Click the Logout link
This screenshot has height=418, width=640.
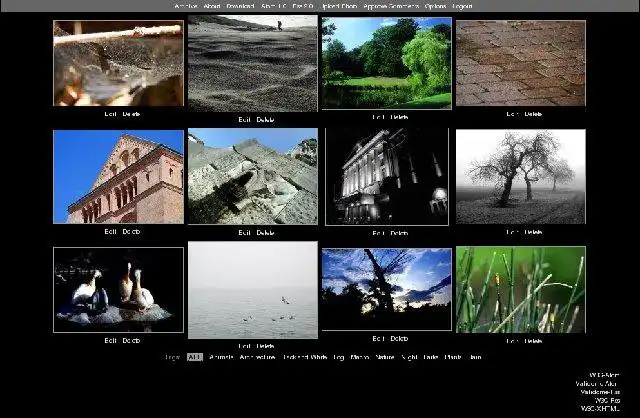coord(462,6)
